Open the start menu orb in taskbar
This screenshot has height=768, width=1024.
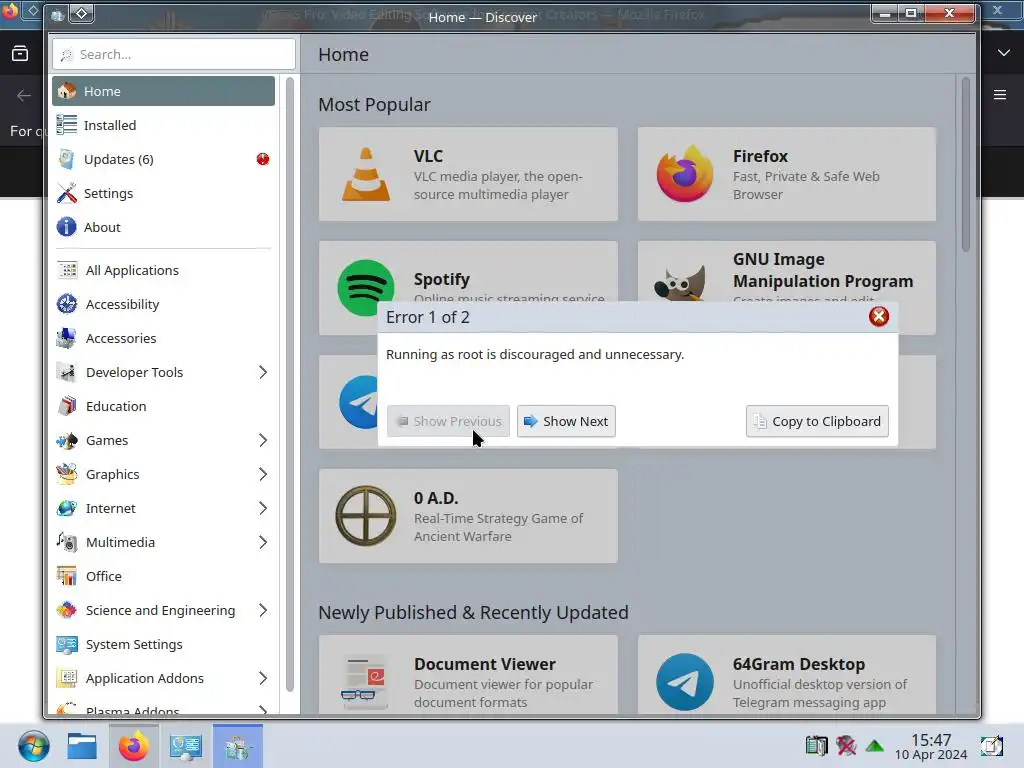pyautogui.click(x=33, y=746)
